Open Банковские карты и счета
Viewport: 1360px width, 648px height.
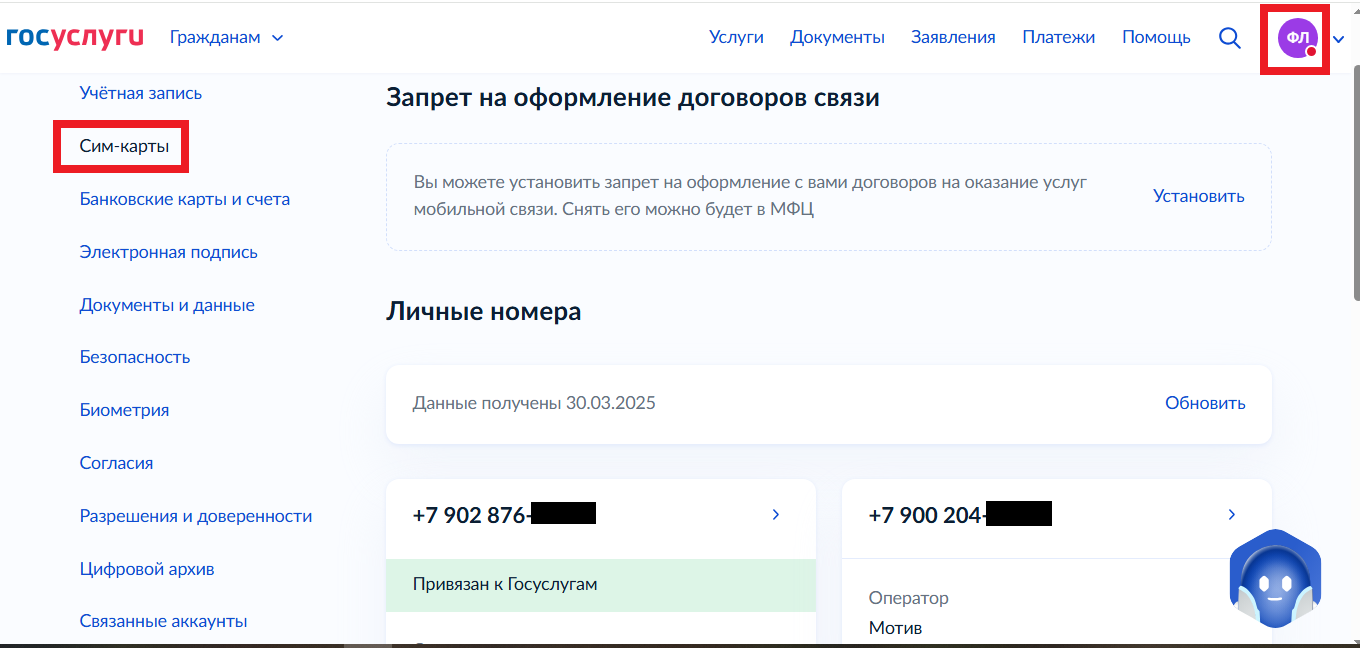pos(185,199)
